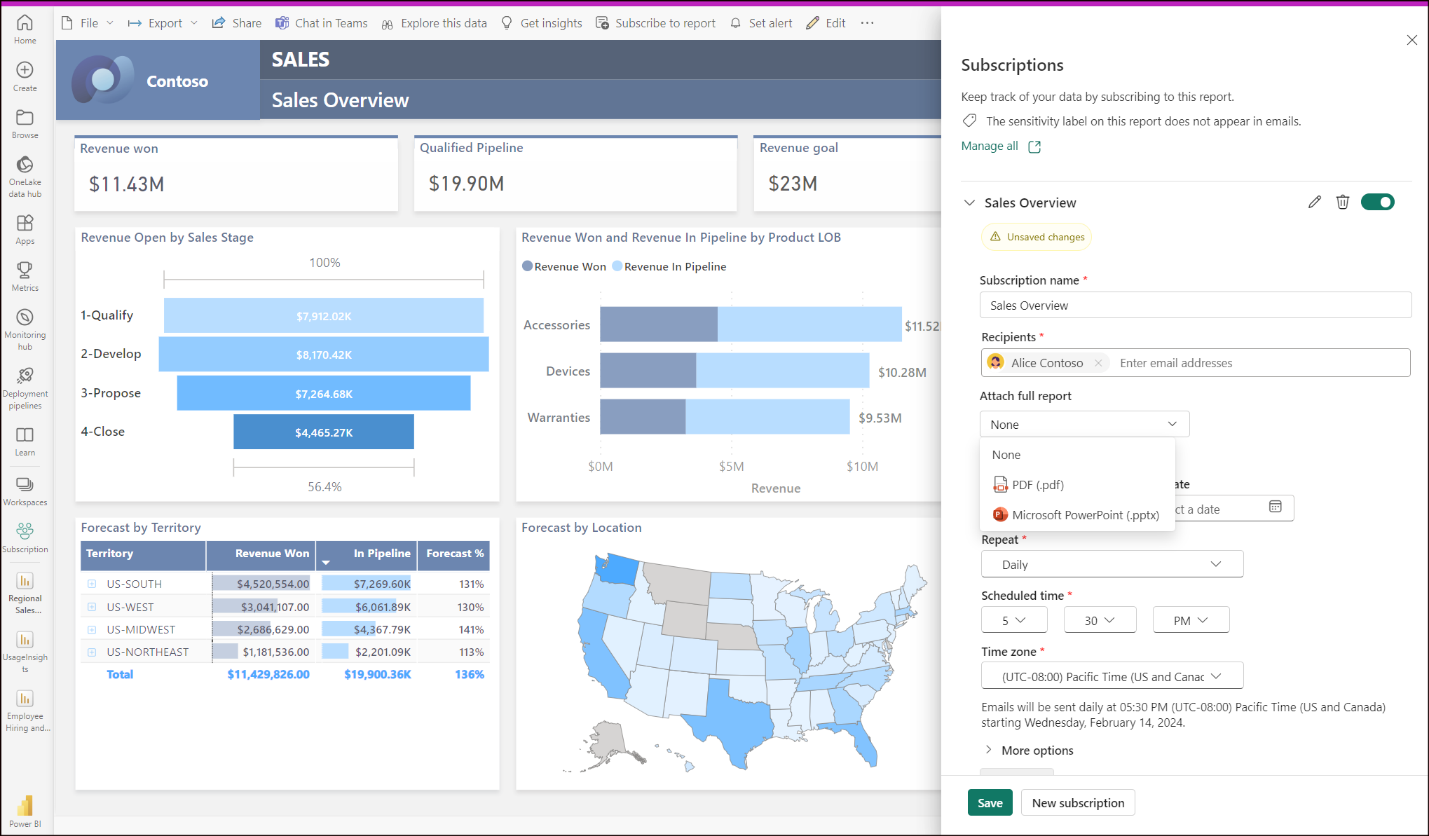
Task: Toggle off the Sales Overview subscription
Action: pos(1377,202)
